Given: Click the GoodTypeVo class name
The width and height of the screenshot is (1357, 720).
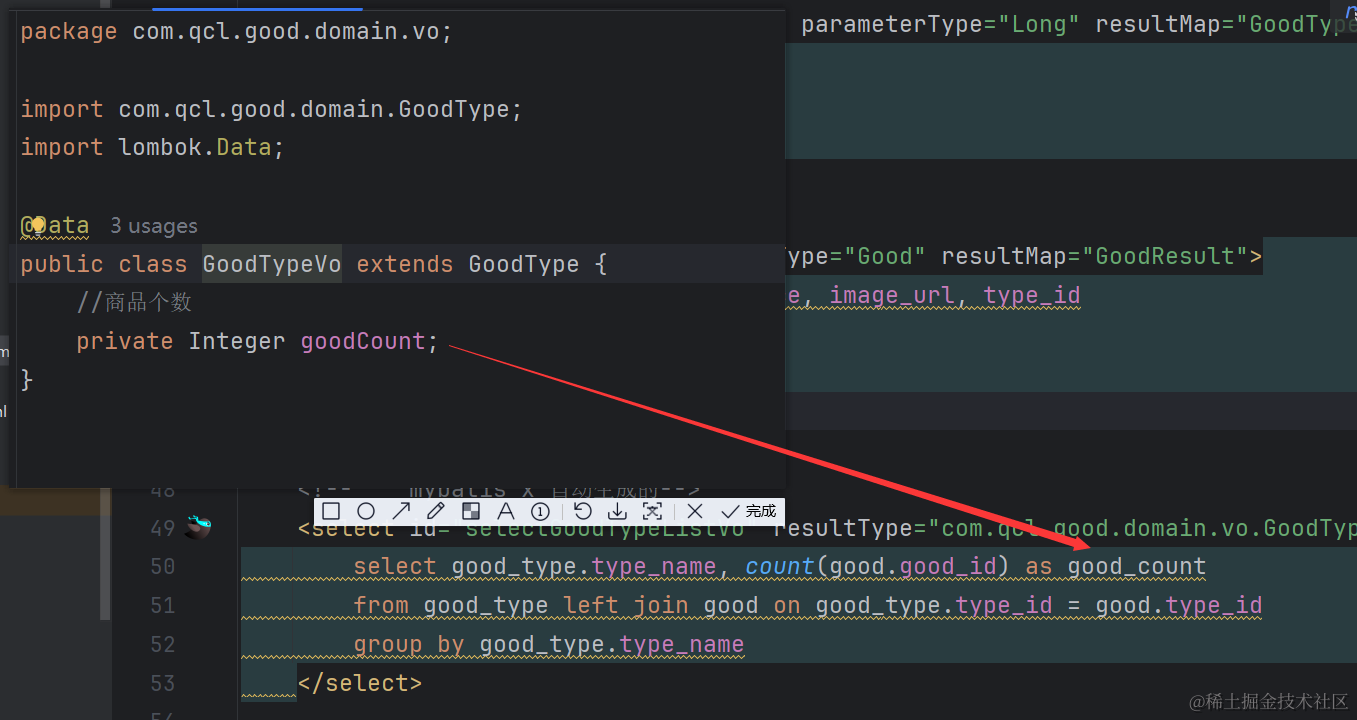Looking at the screenshot, I should click(271, 264).
